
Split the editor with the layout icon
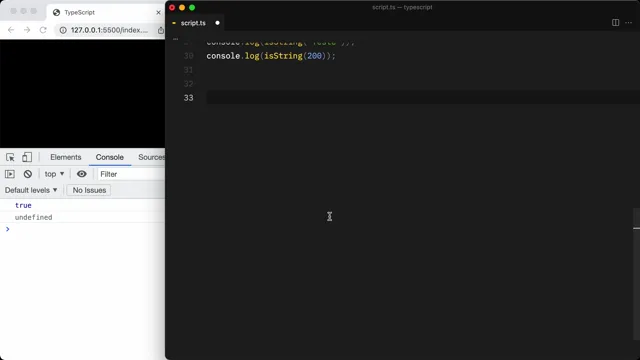(616, 23)
